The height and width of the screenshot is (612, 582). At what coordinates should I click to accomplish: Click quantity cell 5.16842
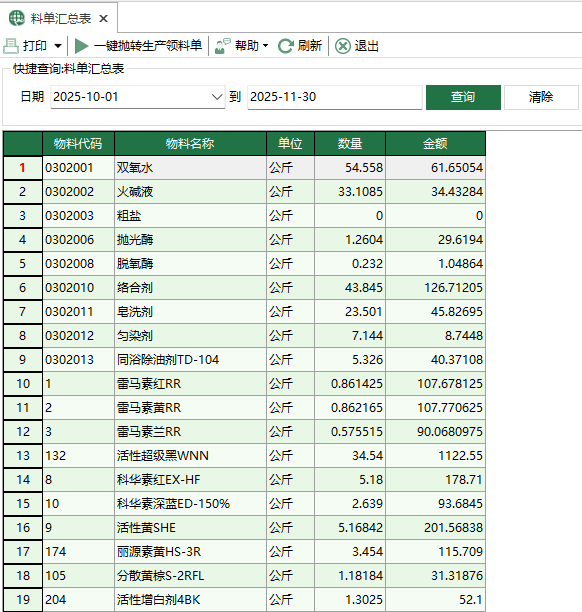click(x=350, y=528)
